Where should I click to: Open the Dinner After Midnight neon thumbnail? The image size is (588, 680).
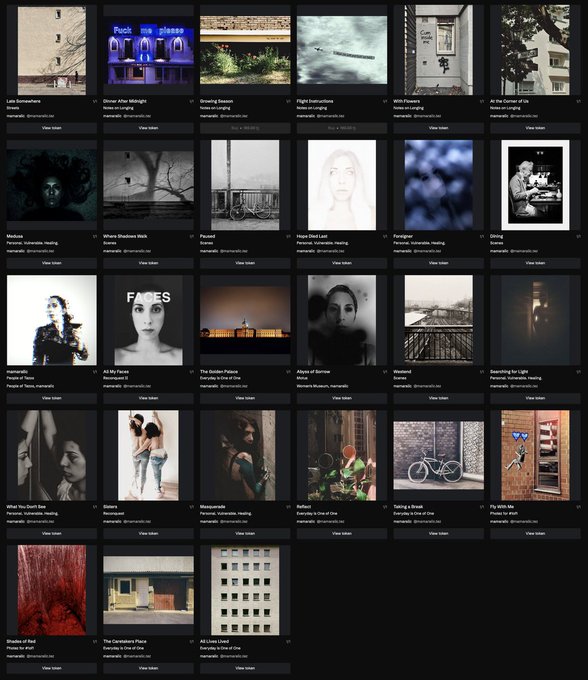coord(148,50)
